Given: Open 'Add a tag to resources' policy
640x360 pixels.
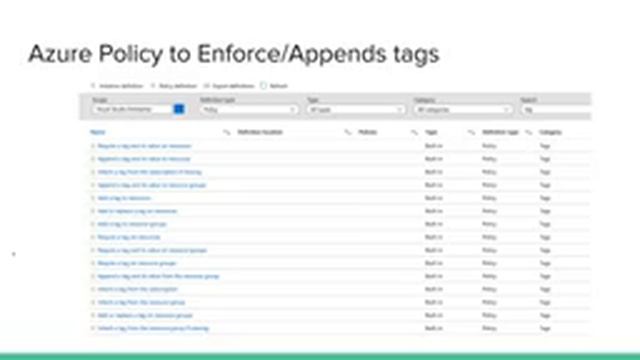Looking at the screenshot, I should [x=124, y=198].
